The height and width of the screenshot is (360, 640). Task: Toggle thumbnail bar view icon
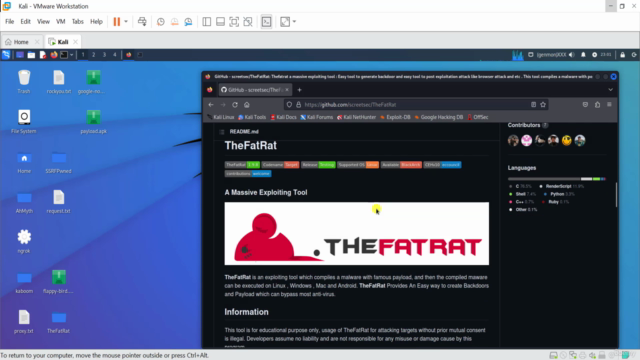[x=220, y=22]
